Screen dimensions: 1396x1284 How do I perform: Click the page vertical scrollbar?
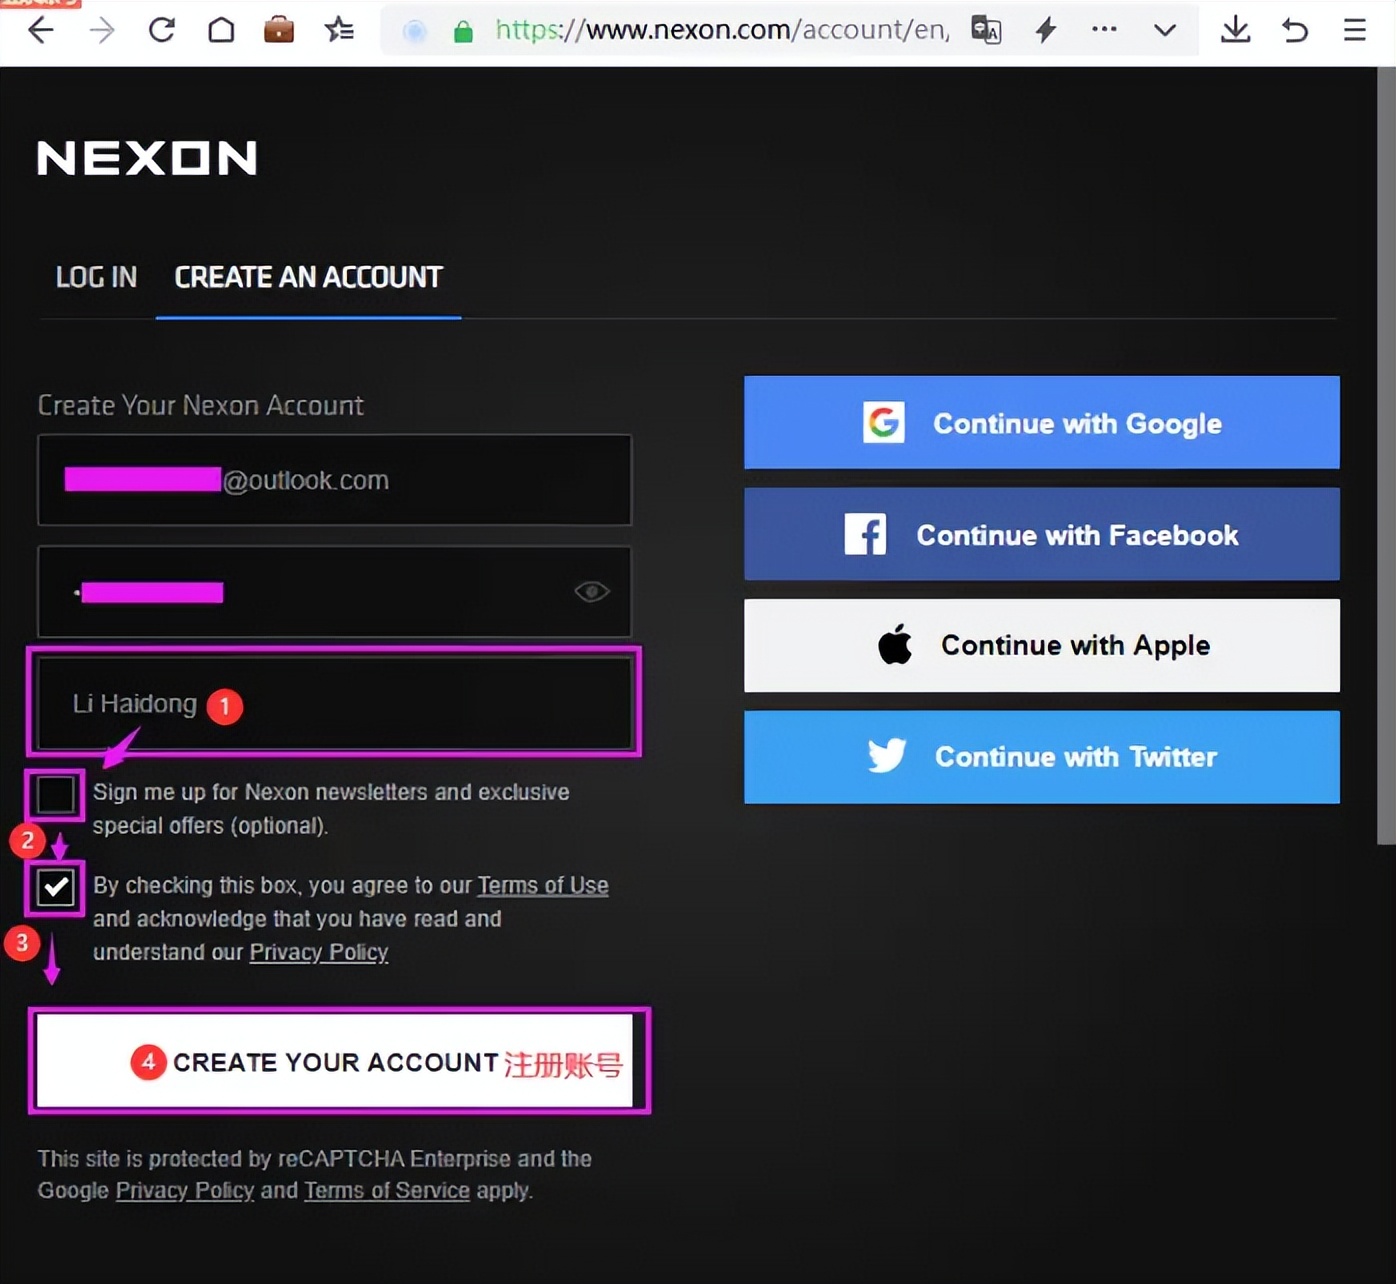1386,456
